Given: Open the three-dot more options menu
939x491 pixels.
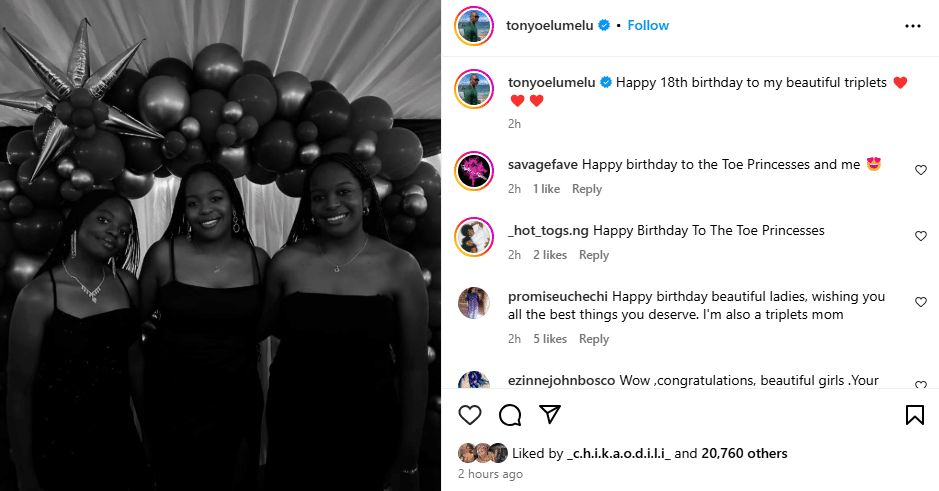Looking at the screenshot, I should (x=912, y=26).
